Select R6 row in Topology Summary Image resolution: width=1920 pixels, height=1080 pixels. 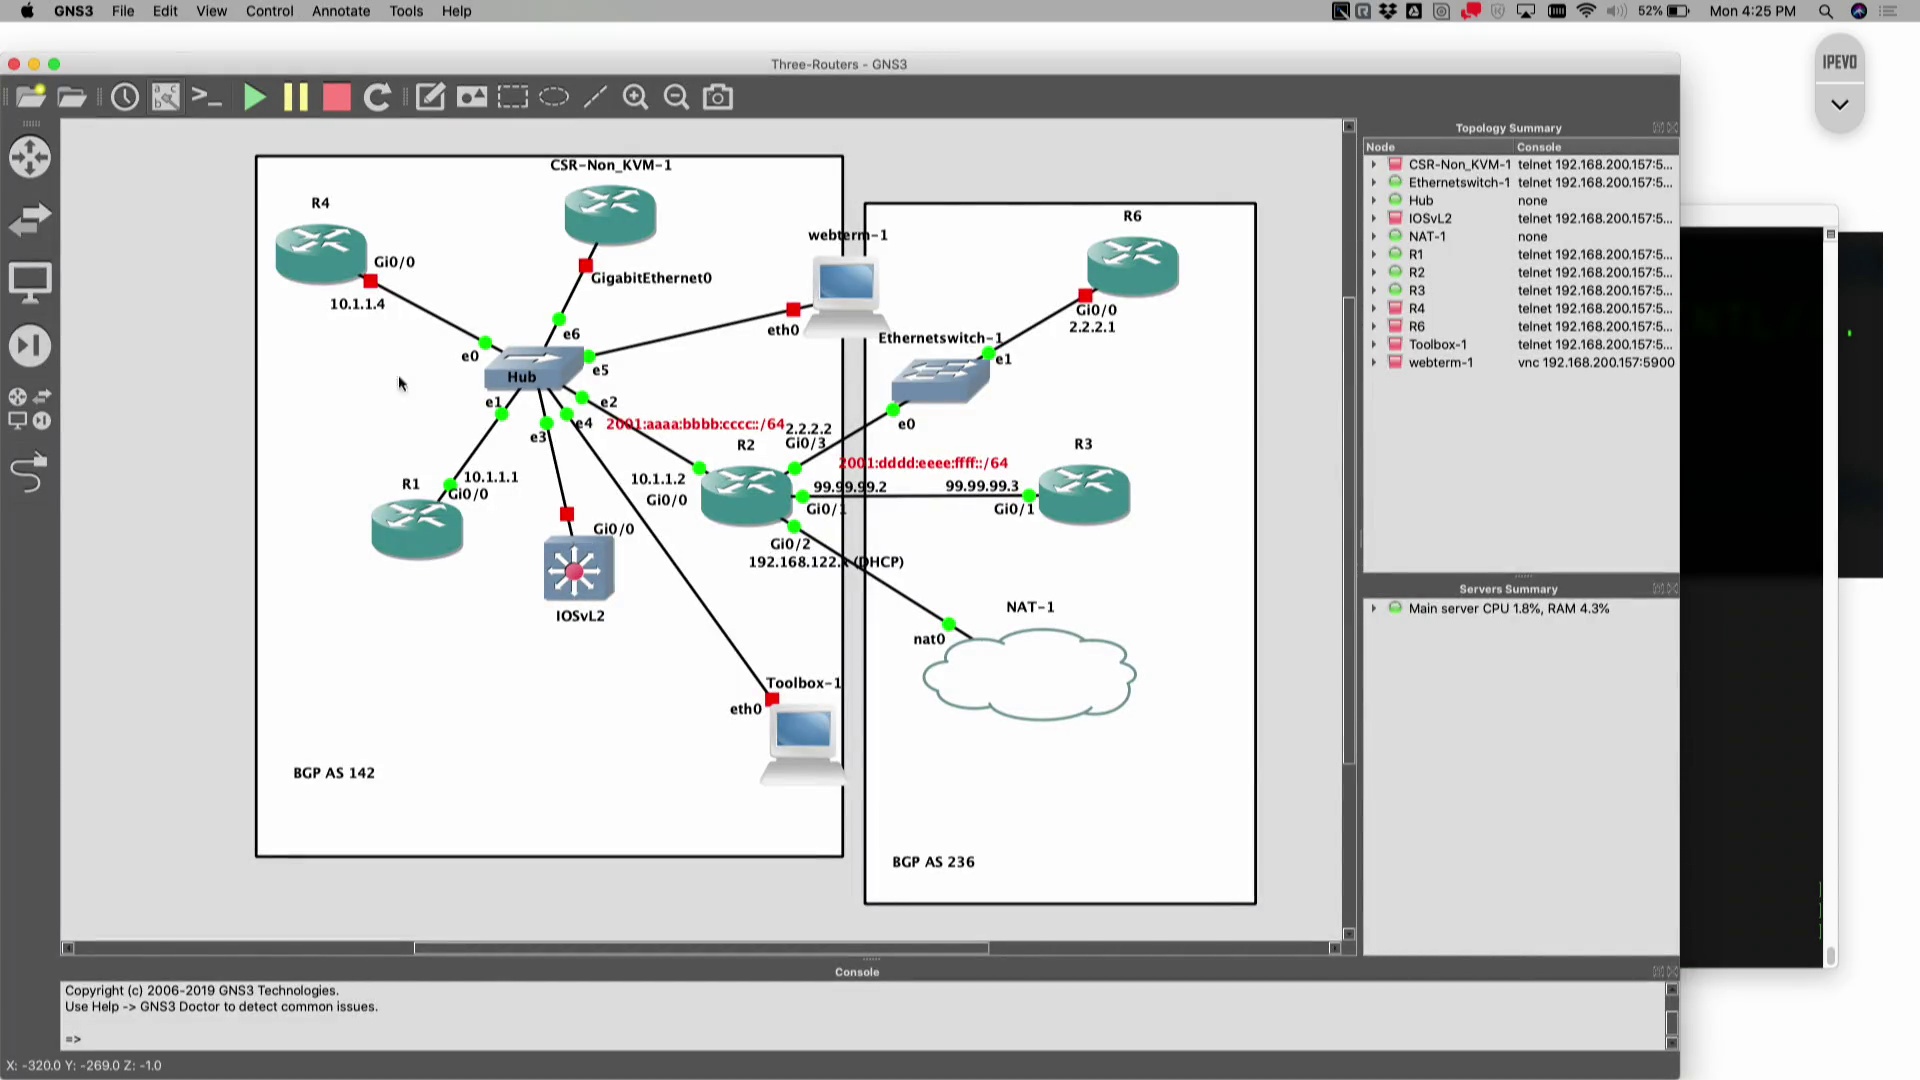(1521, 326)
